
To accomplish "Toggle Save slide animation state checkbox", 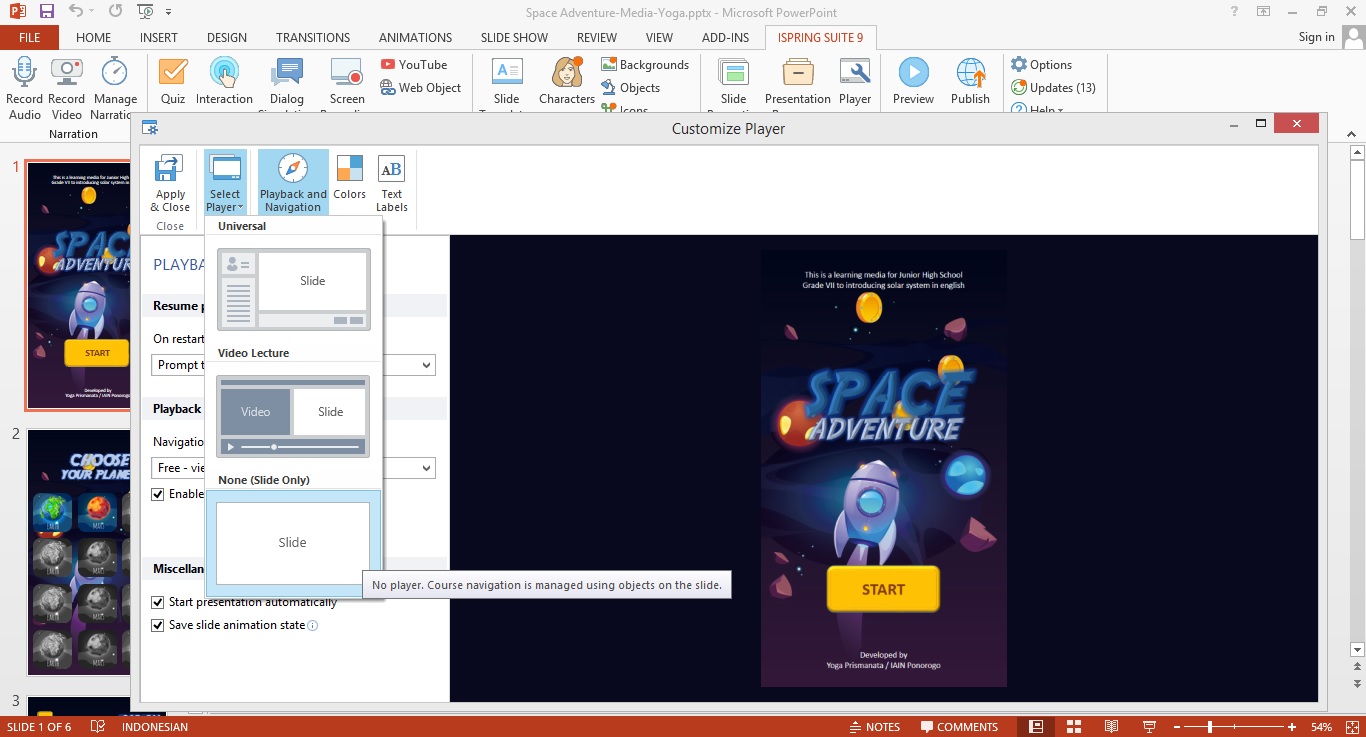I will [158, 625].
